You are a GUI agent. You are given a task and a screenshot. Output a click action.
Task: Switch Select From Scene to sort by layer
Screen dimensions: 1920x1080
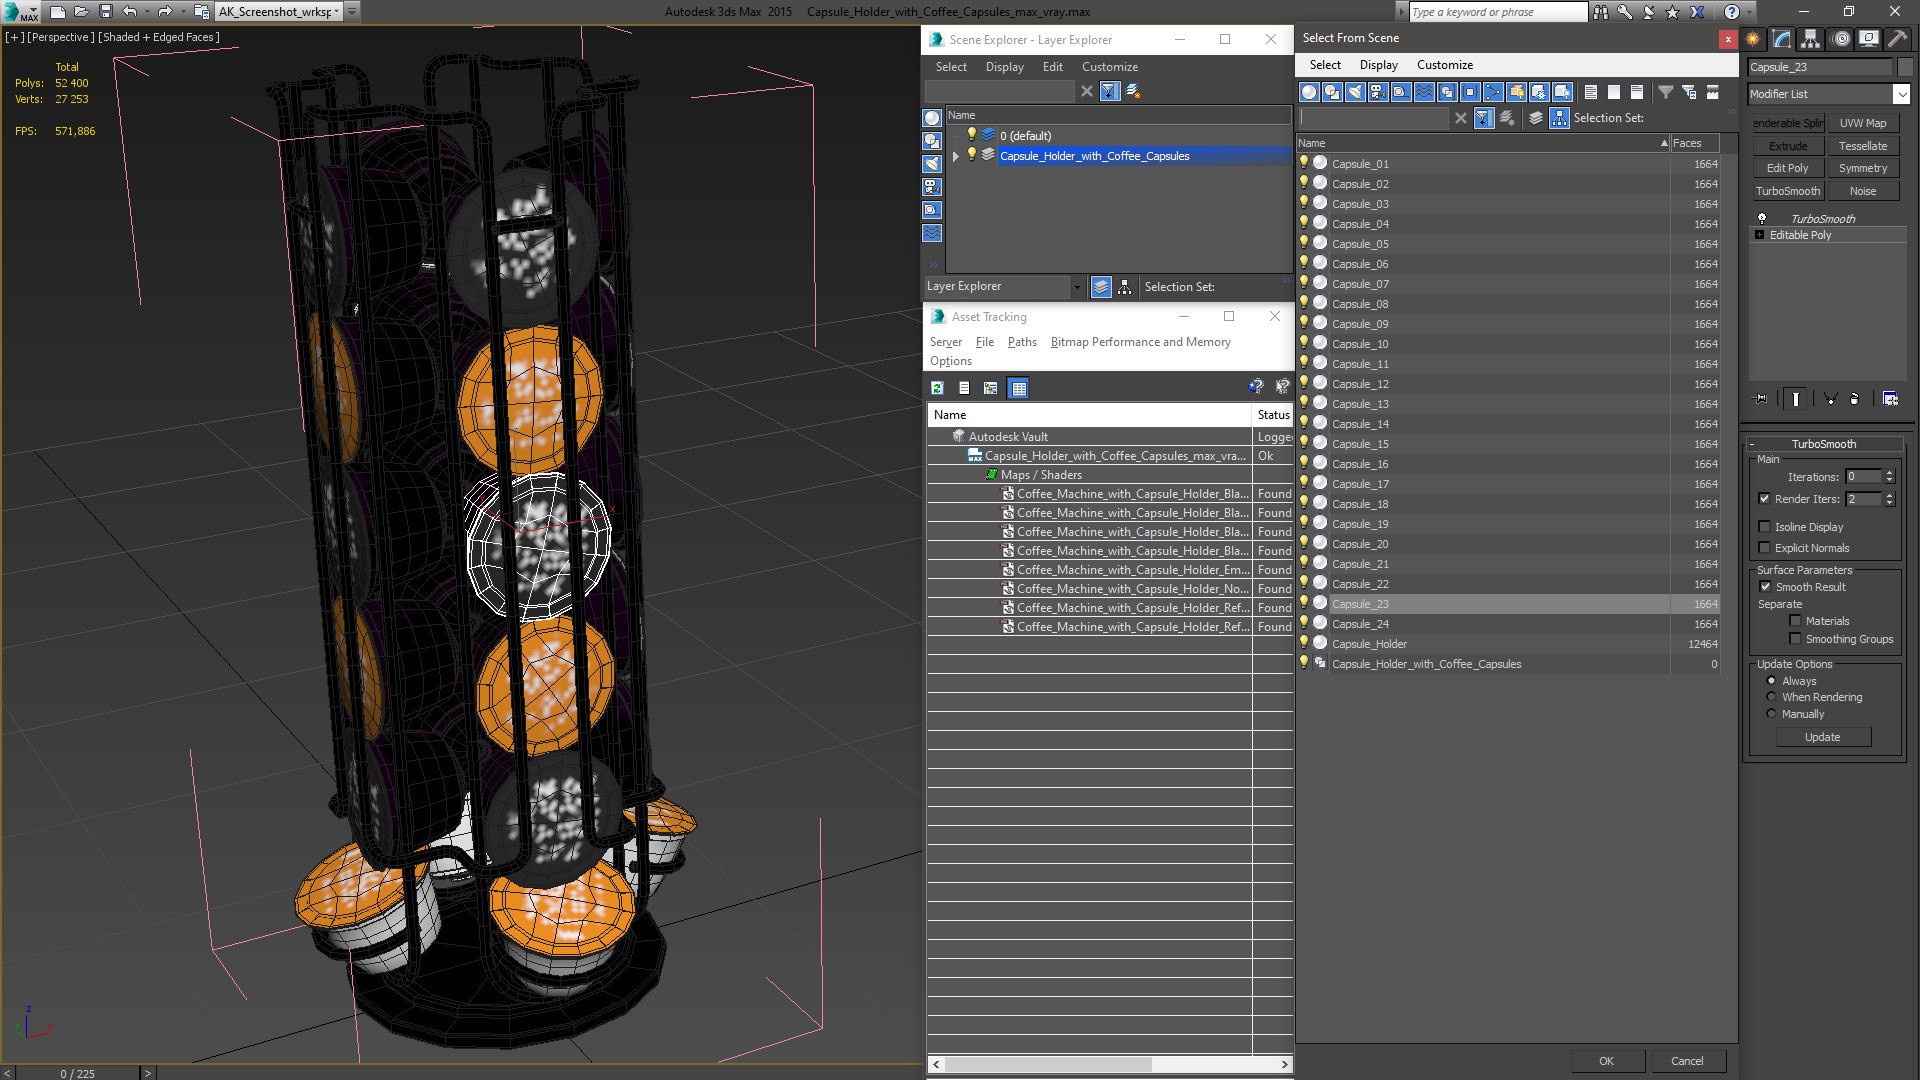pyautogui.click(x=1536, y=118)
